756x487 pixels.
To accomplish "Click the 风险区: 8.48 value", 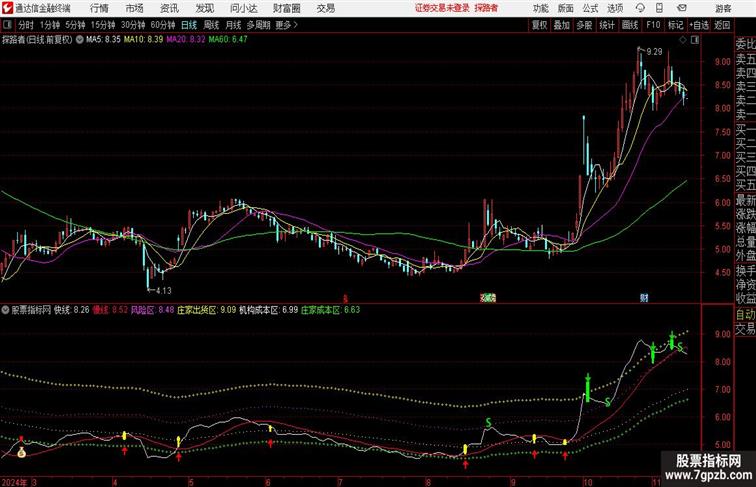I will click(x=152, y=310).
